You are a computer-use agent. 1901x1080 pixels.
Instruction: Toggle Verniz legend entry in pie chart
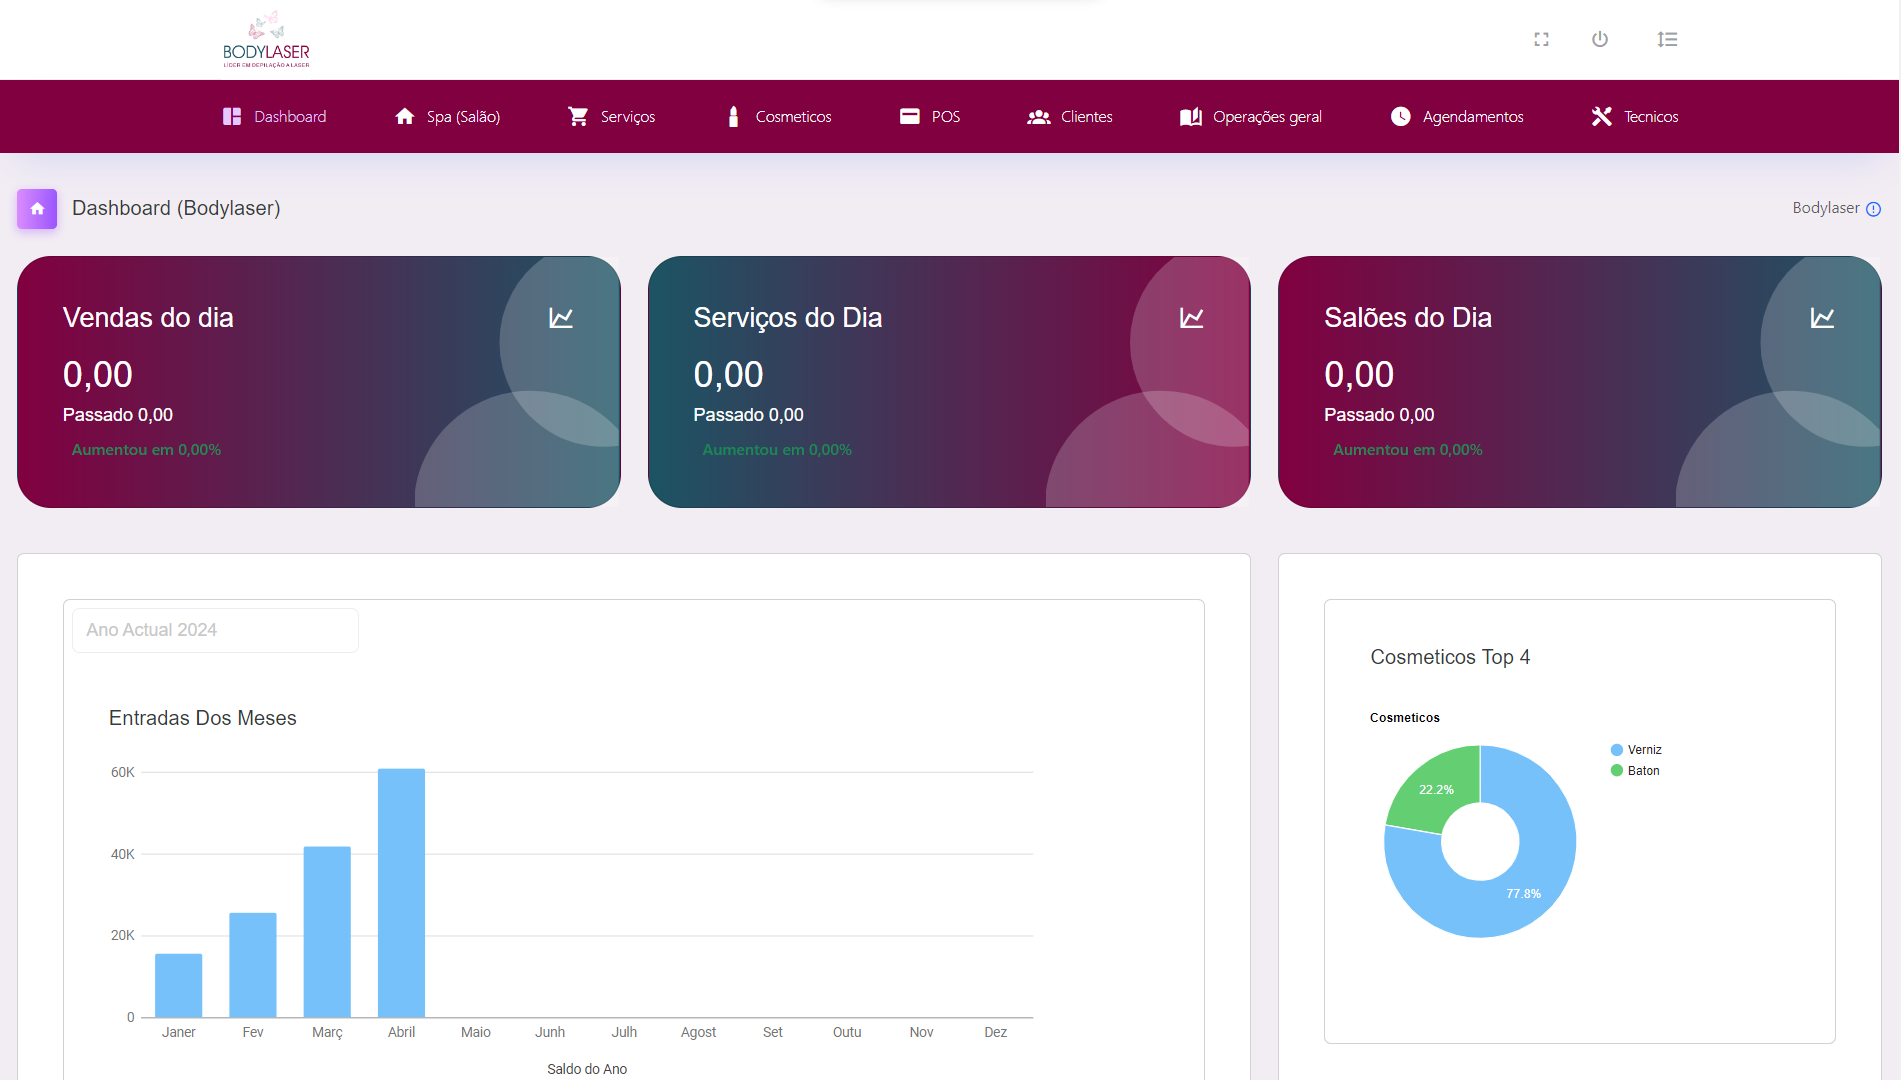pos(1636,750)
